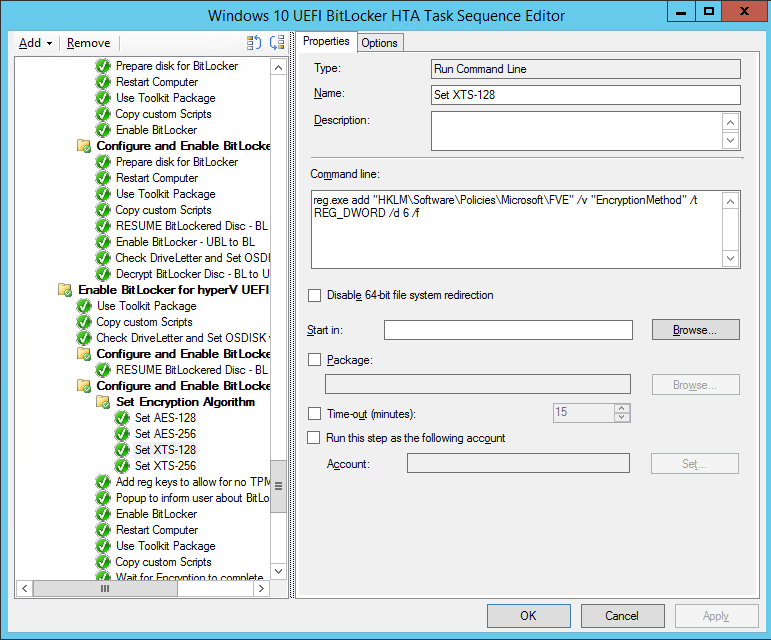This screenshot has width=771, height=640.
Task: Select Enable BitLocker for hyperV UEFI group
Action: [174, 290]
